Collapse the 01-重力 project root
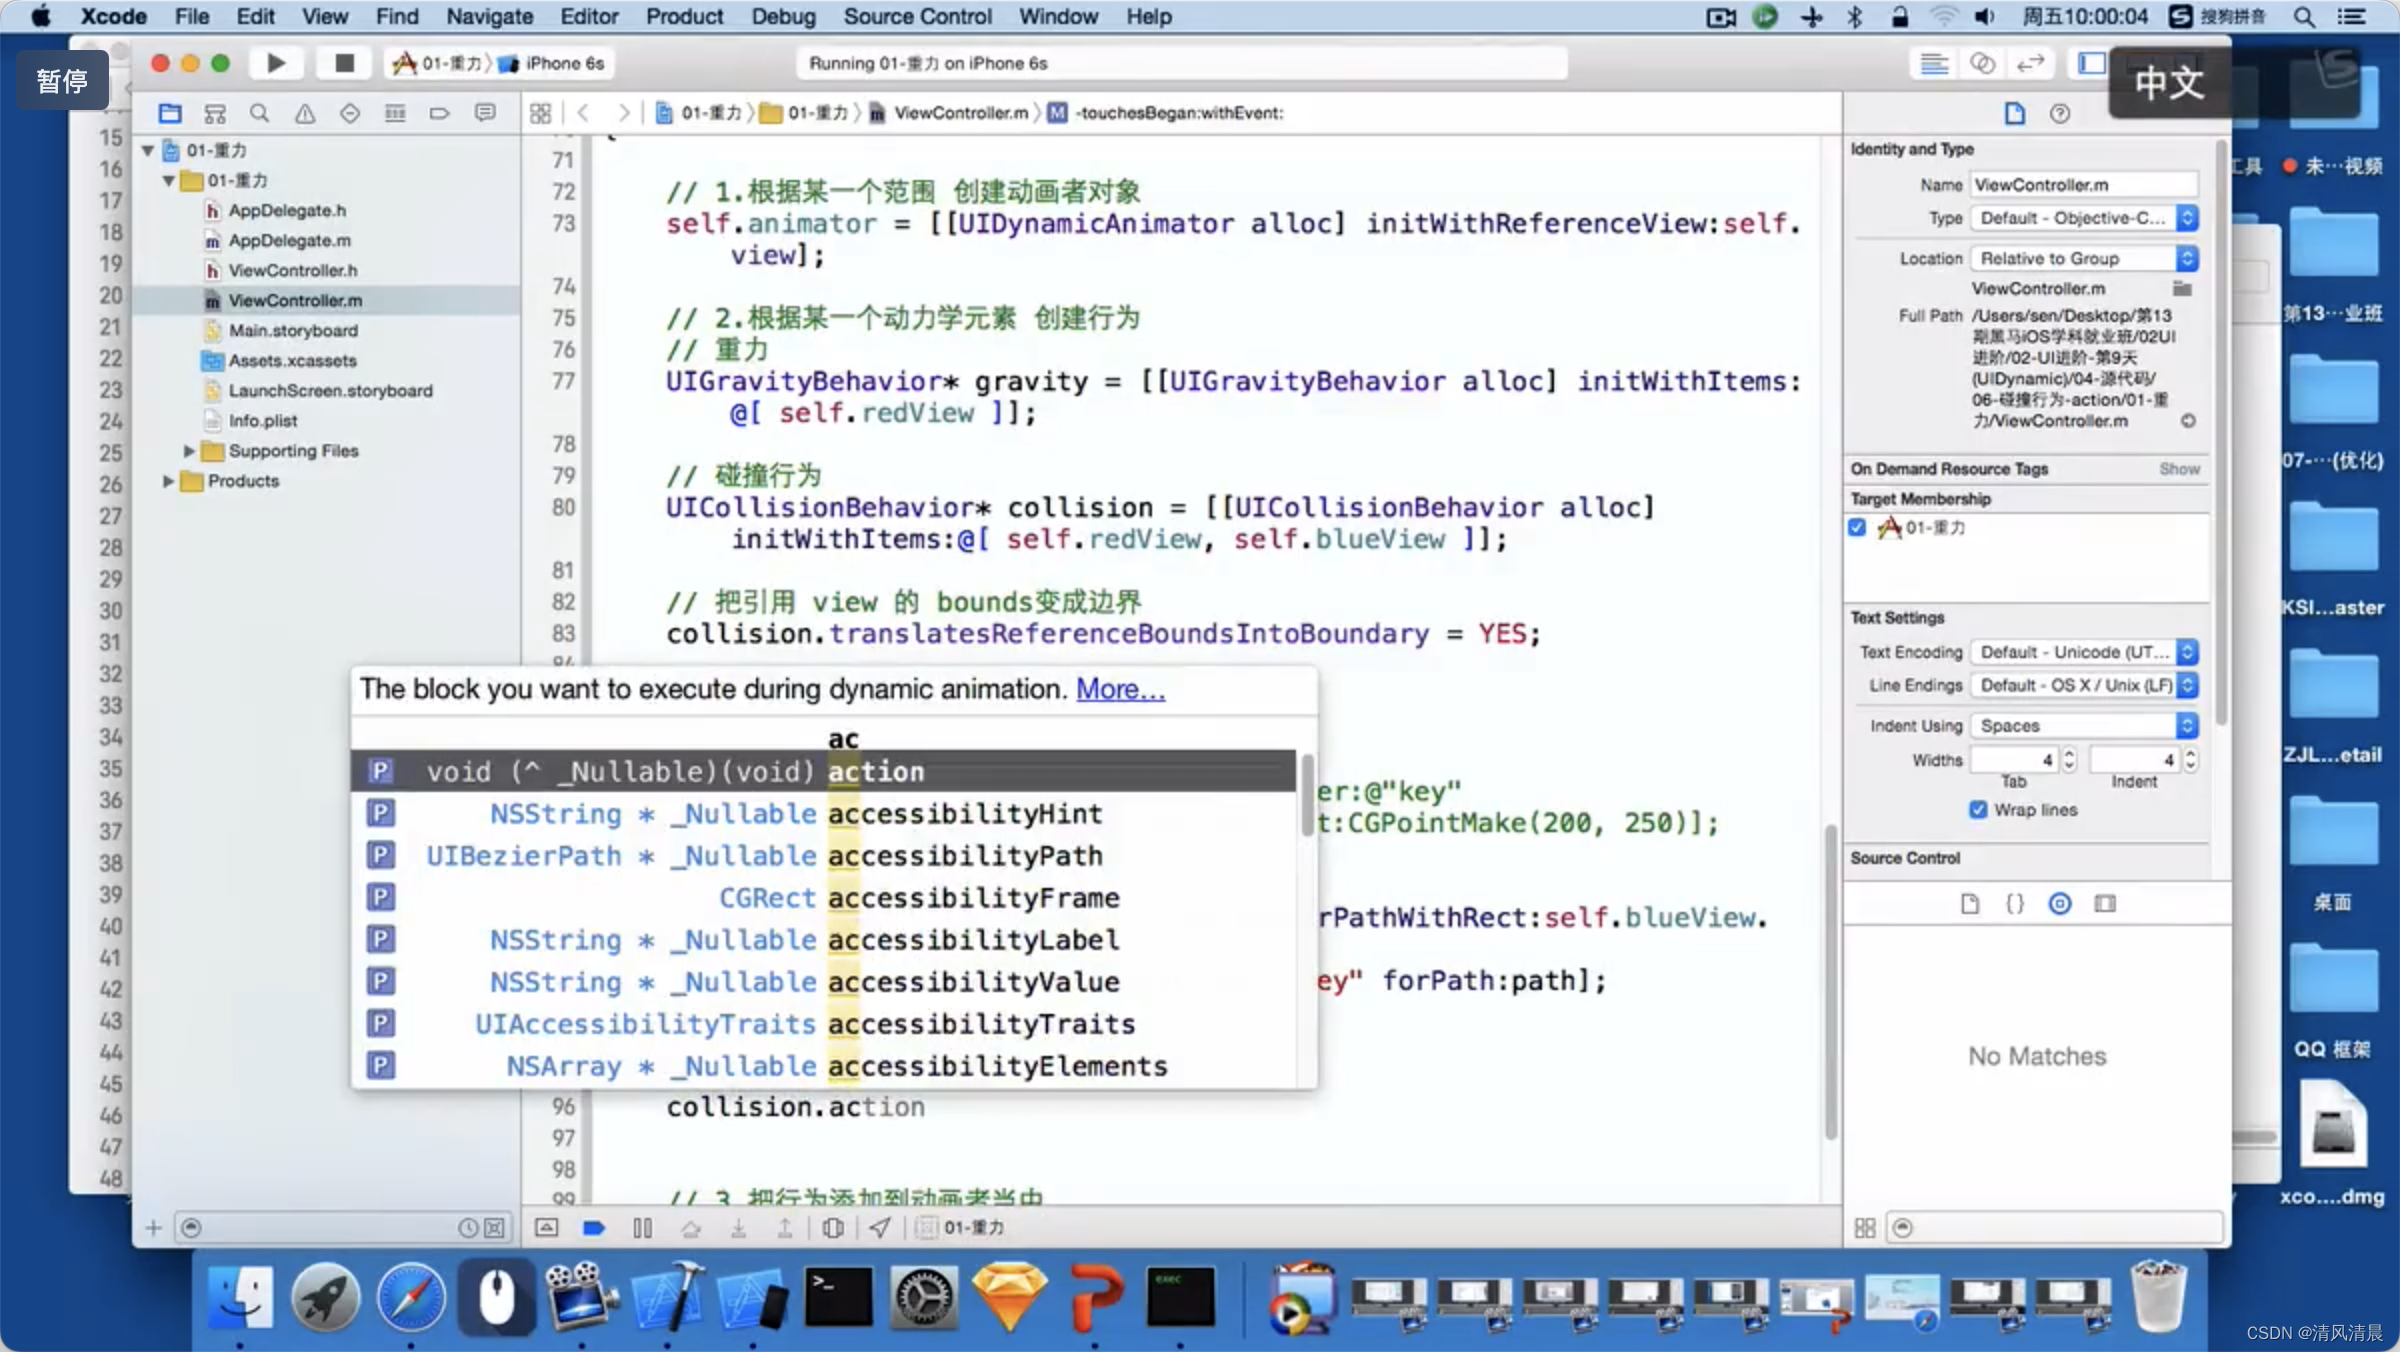 148,151
